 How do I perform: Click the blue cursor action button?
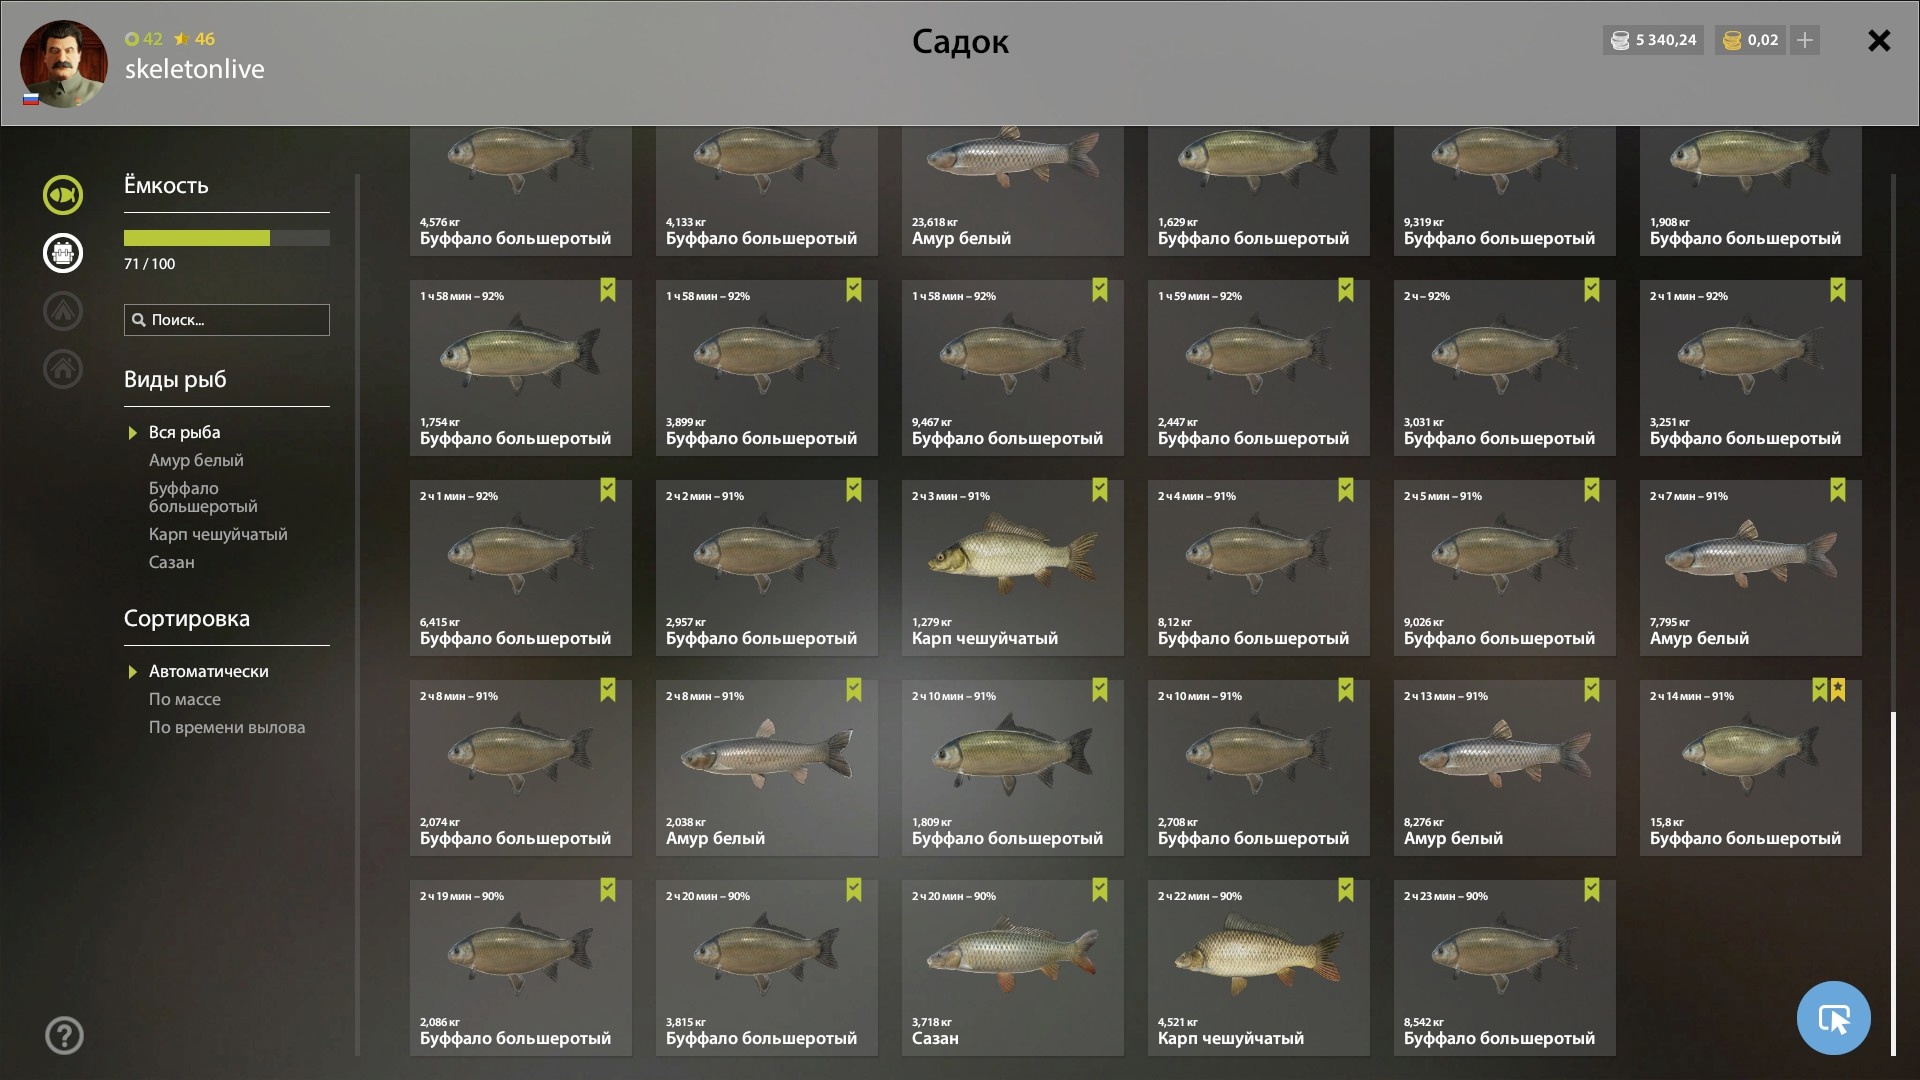[1833, 1018]
